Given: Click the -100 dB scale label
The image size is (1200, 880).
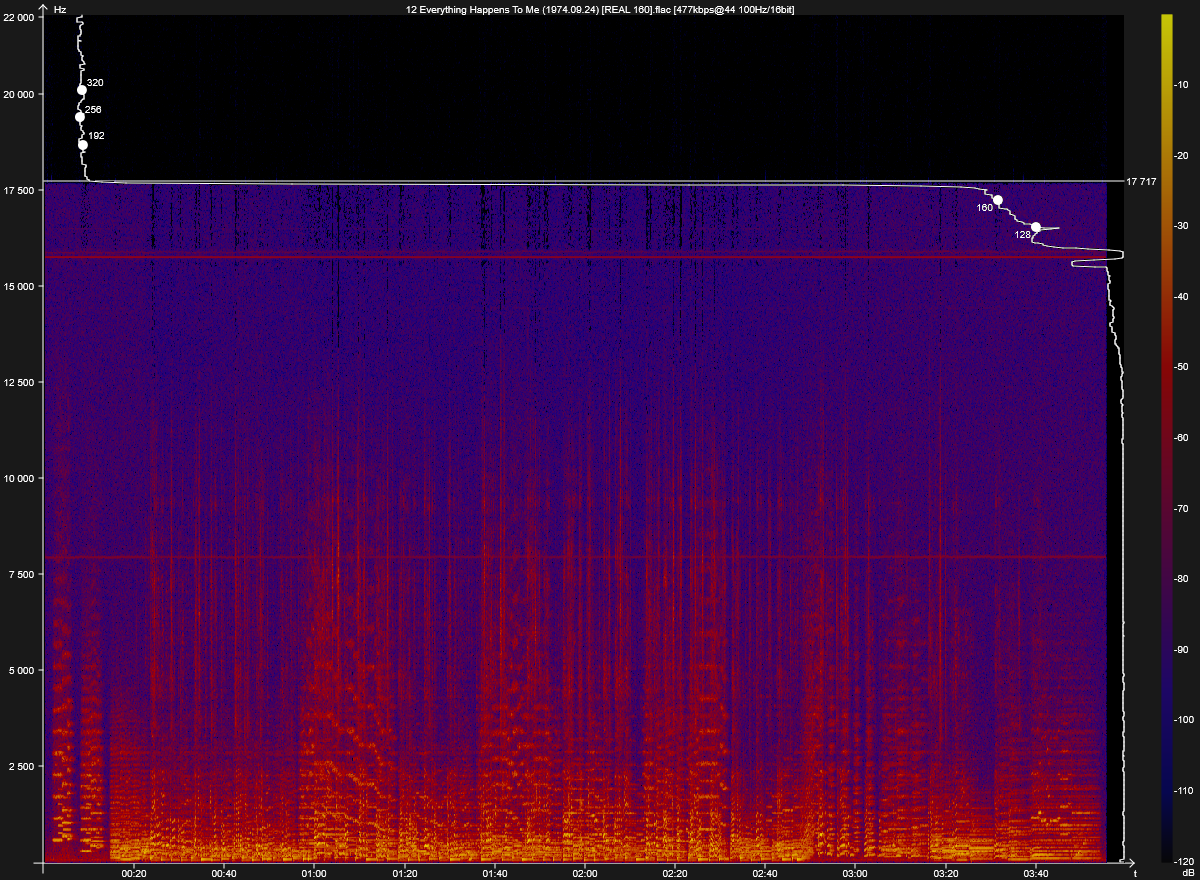Looking at the screenshot, I should click(1184, 720).
